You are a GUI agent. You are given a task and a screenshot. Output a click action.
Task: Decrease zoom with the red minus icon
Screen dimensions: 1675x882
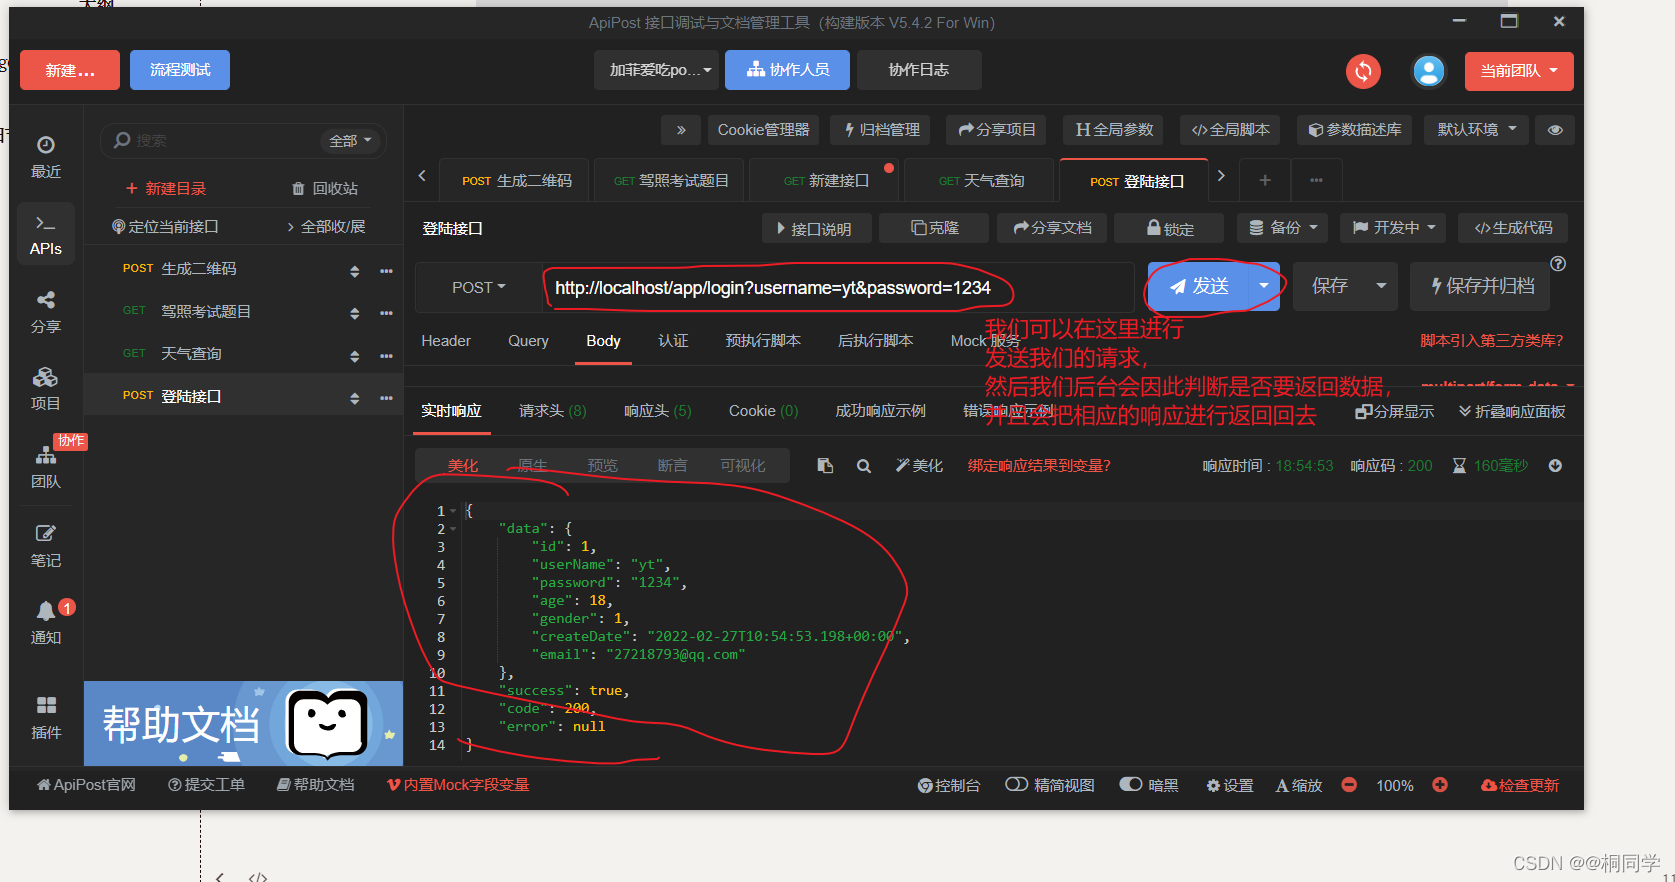click(x=1349, y=785)
